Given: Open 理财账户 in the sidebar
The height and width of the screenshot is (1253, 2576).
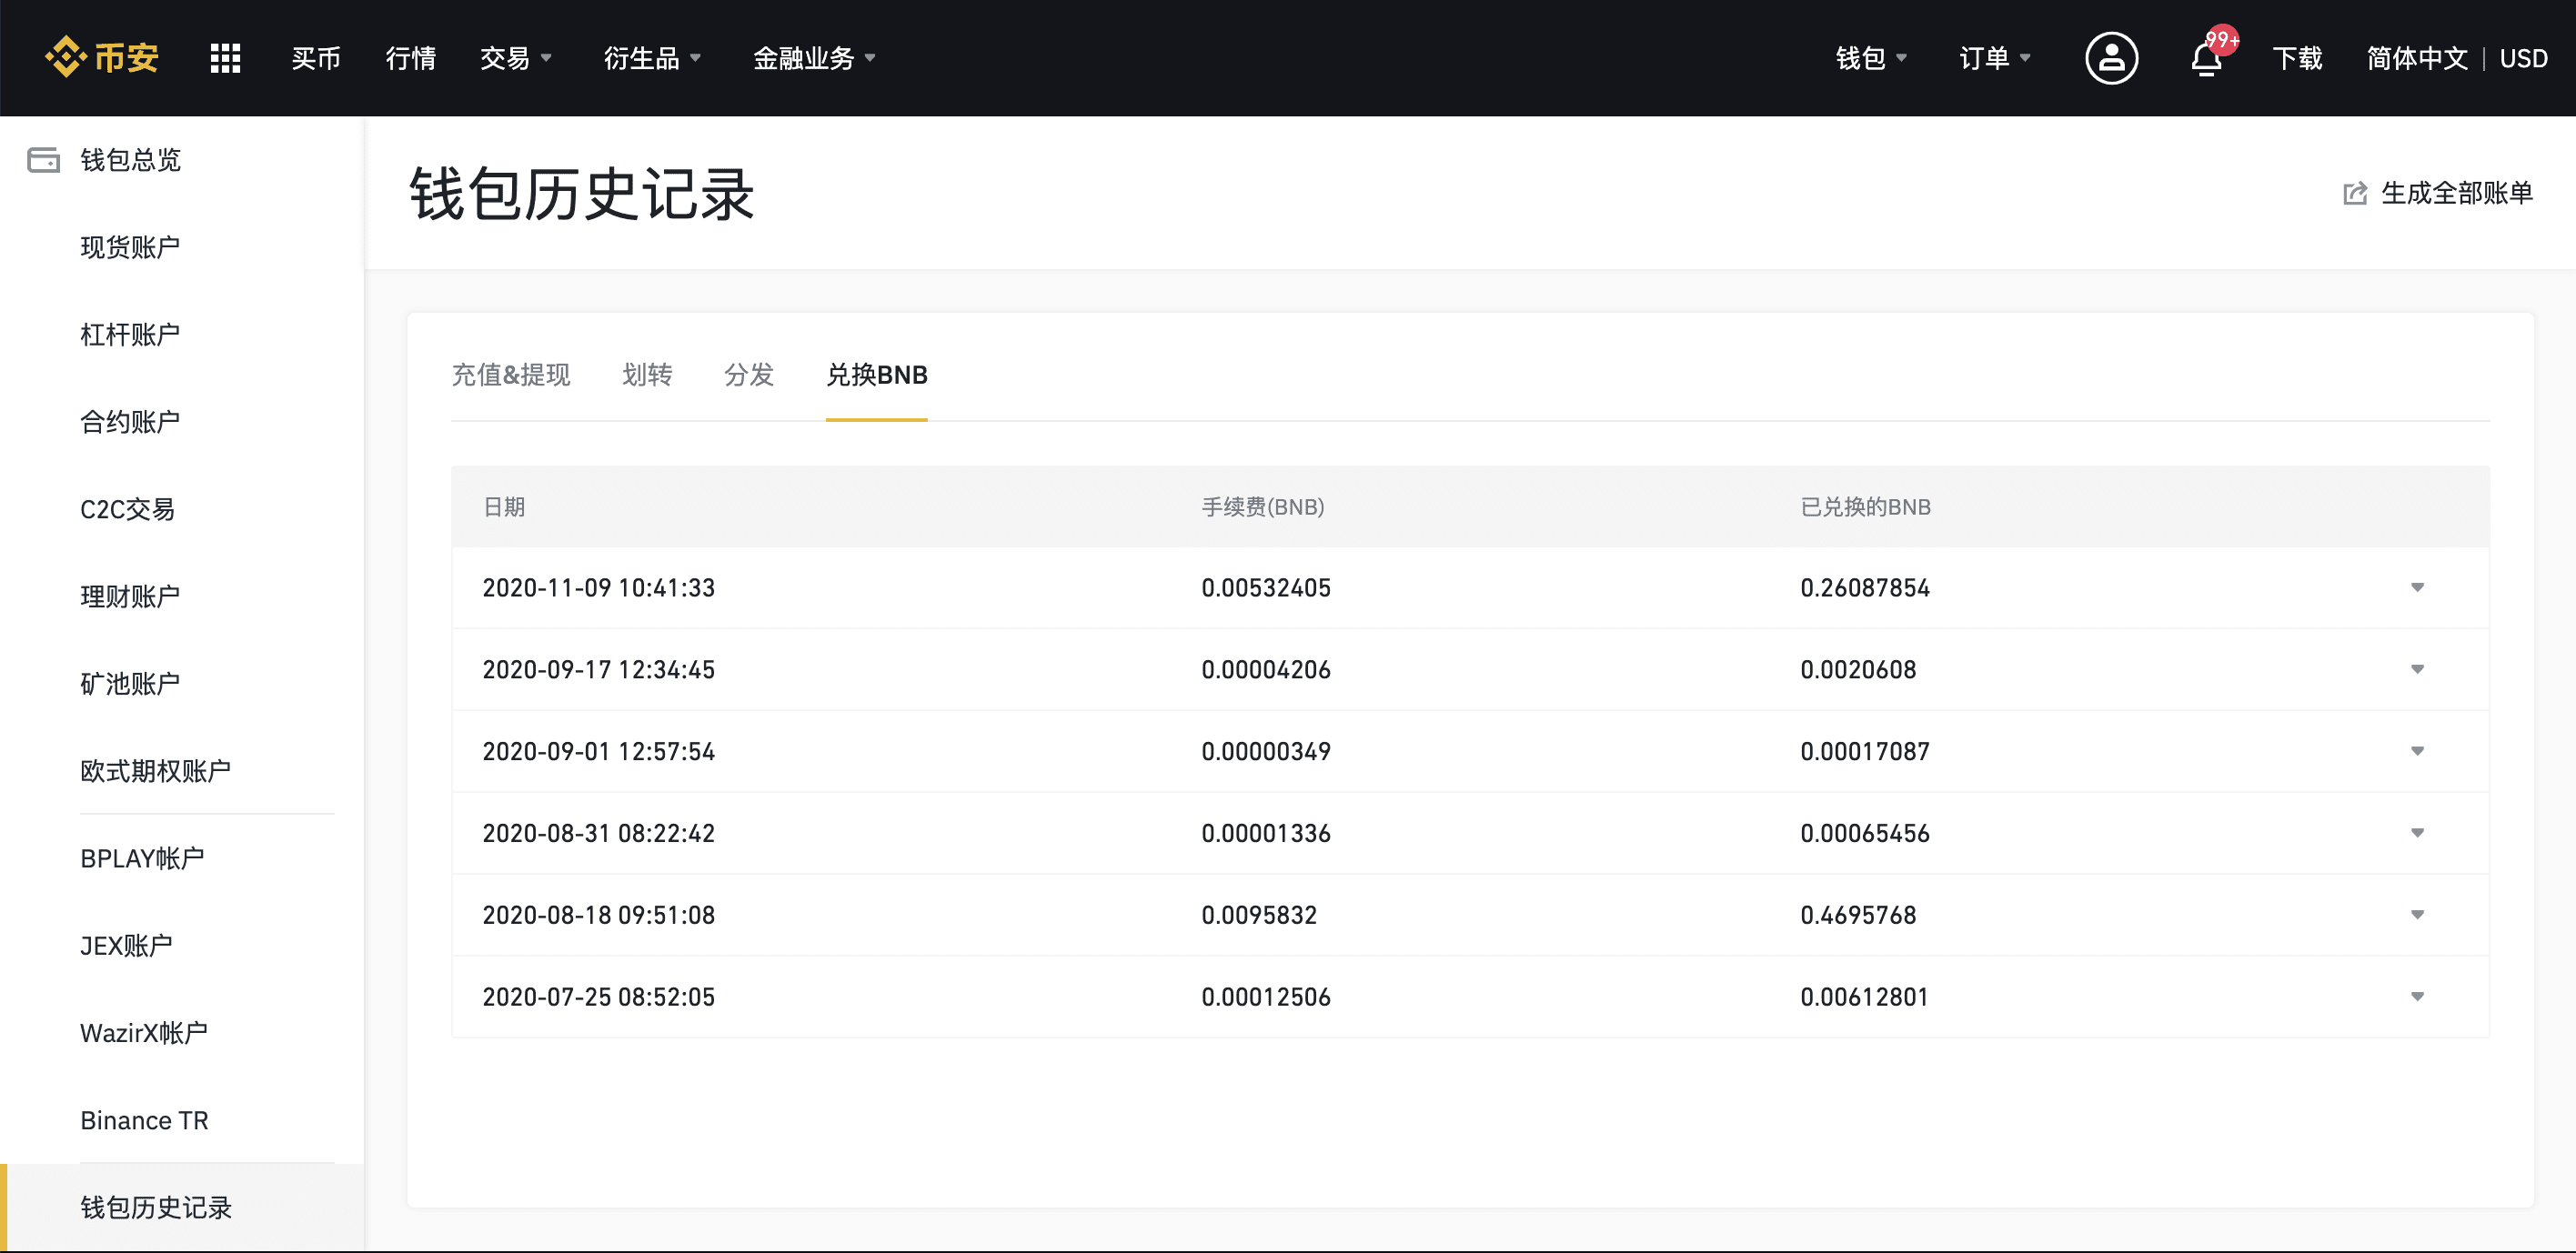Looking at the screenshot, I should click(130, 596).
